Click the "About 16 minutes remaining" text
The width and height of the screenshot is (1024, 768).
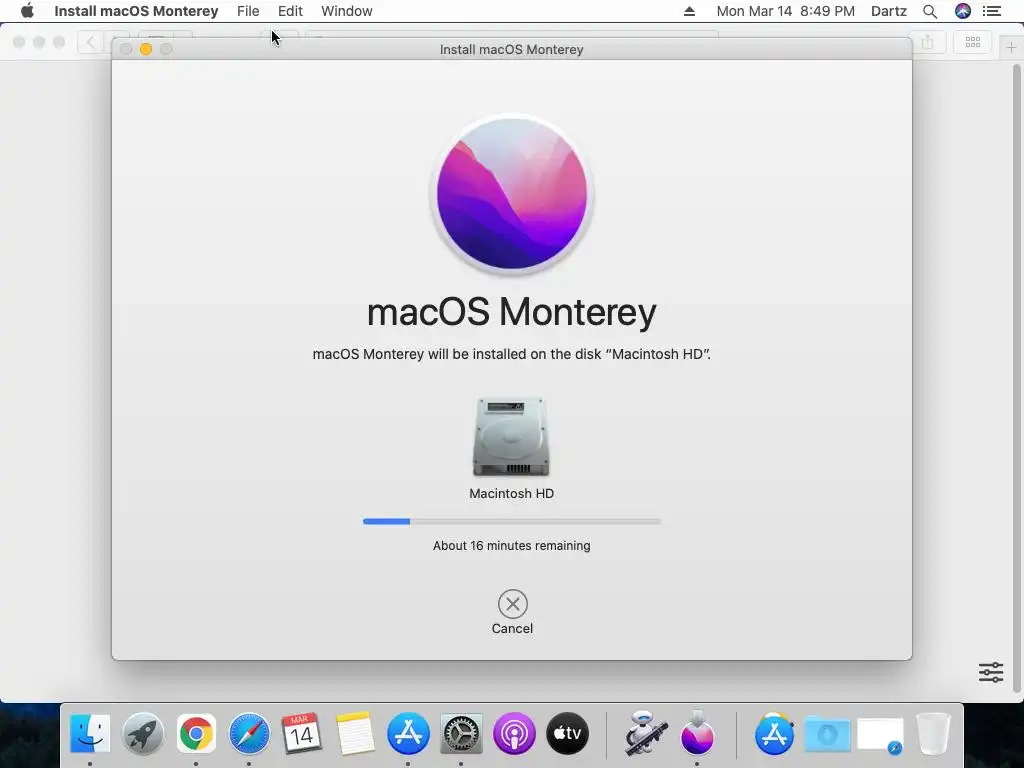pyautogui.click(x=511, y=545)
